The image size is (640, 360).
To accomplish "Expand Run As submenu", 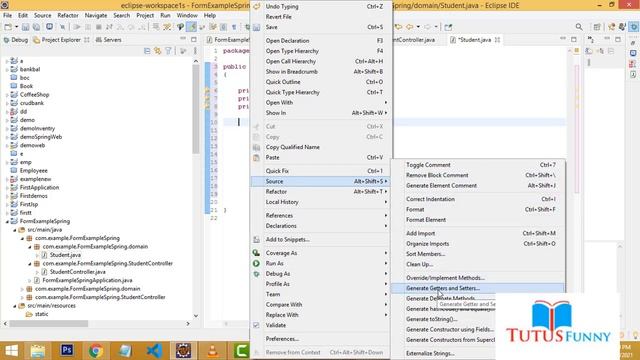I will pyautogui.click(x=320, y=263).
